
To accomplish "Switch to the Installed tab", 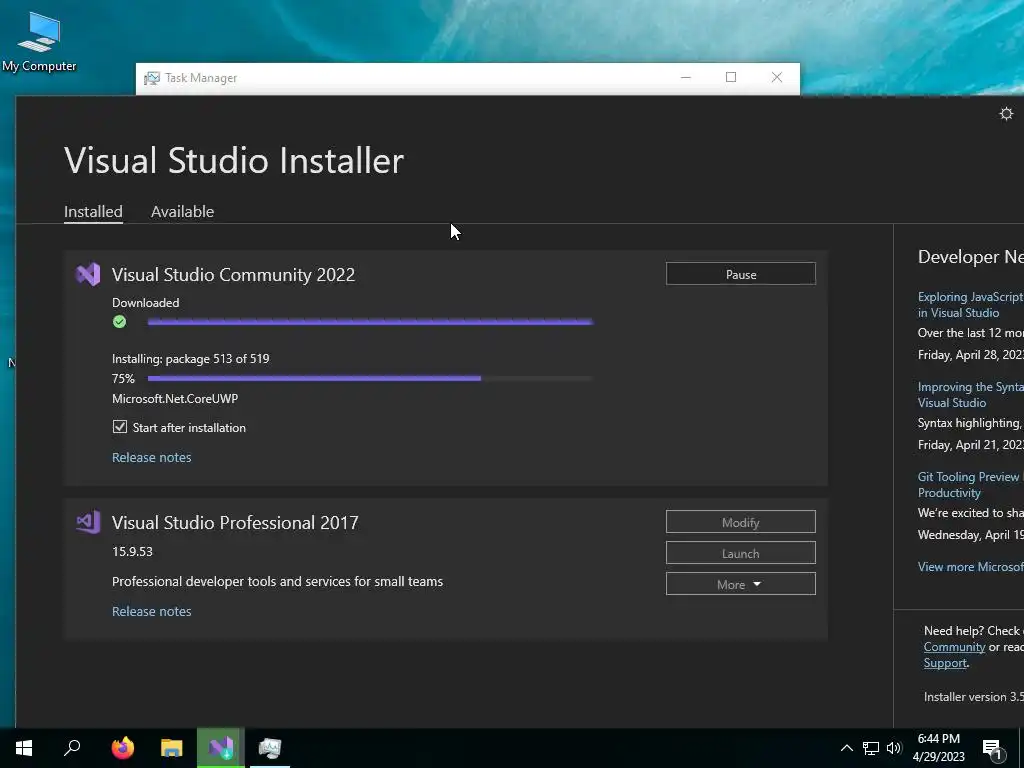I will click(93, 212).
